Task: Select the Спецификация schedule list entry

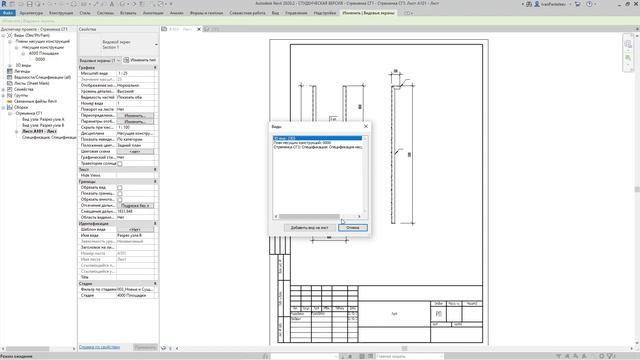Action: point(317,147)
